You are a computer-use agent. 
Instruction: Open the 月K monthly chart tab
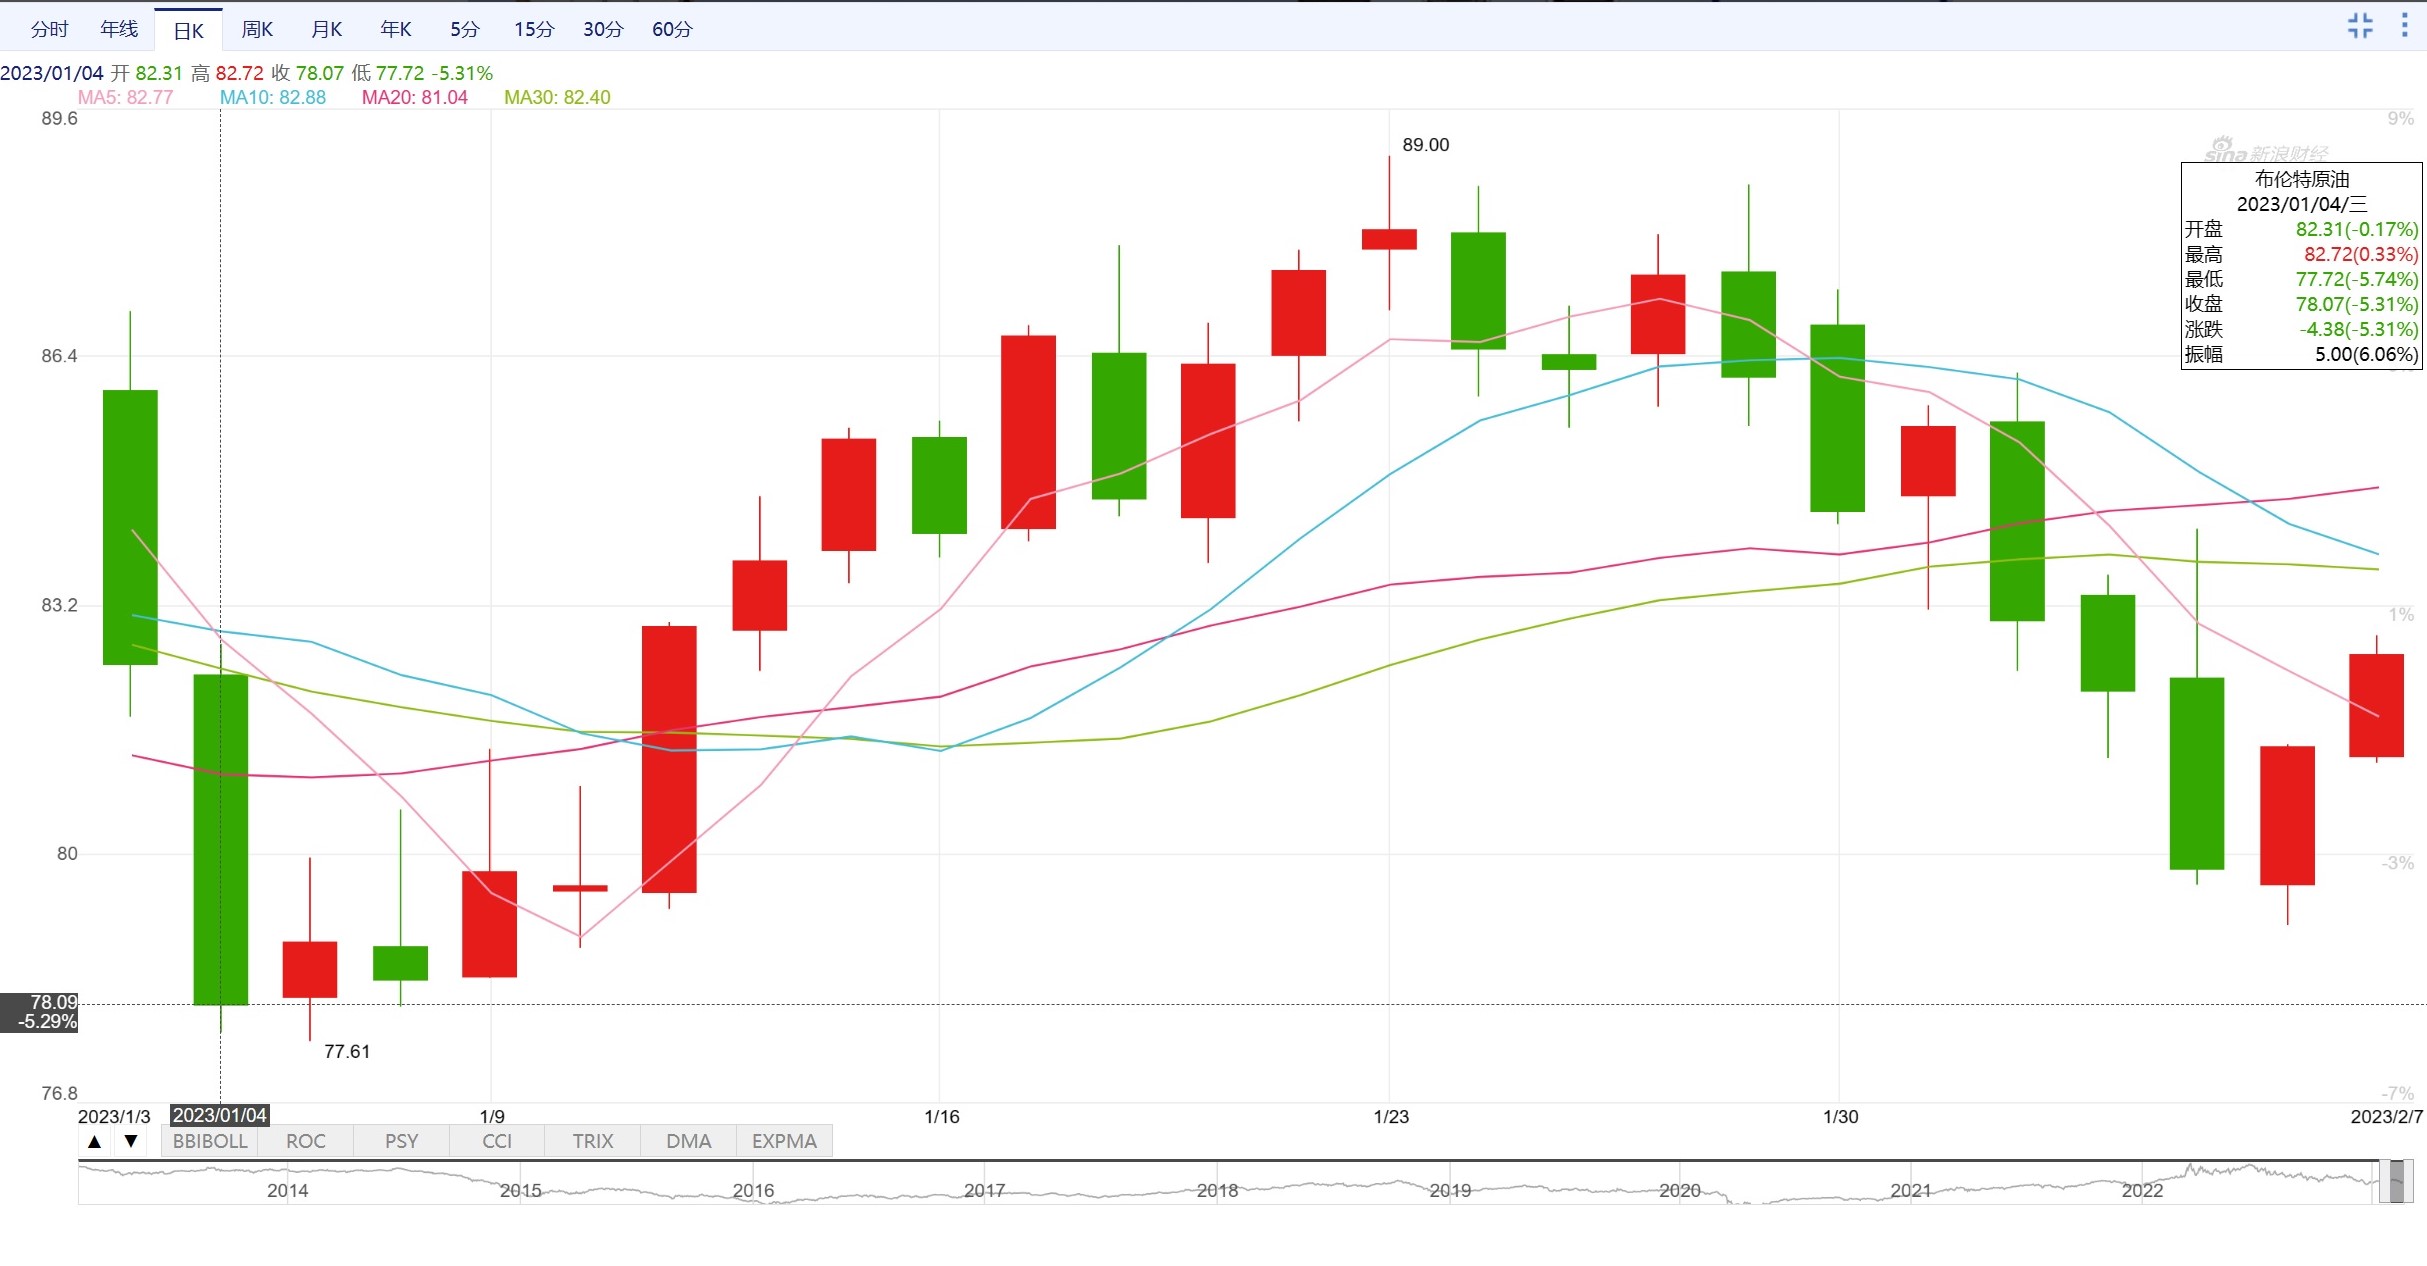[x=326, y=29]
